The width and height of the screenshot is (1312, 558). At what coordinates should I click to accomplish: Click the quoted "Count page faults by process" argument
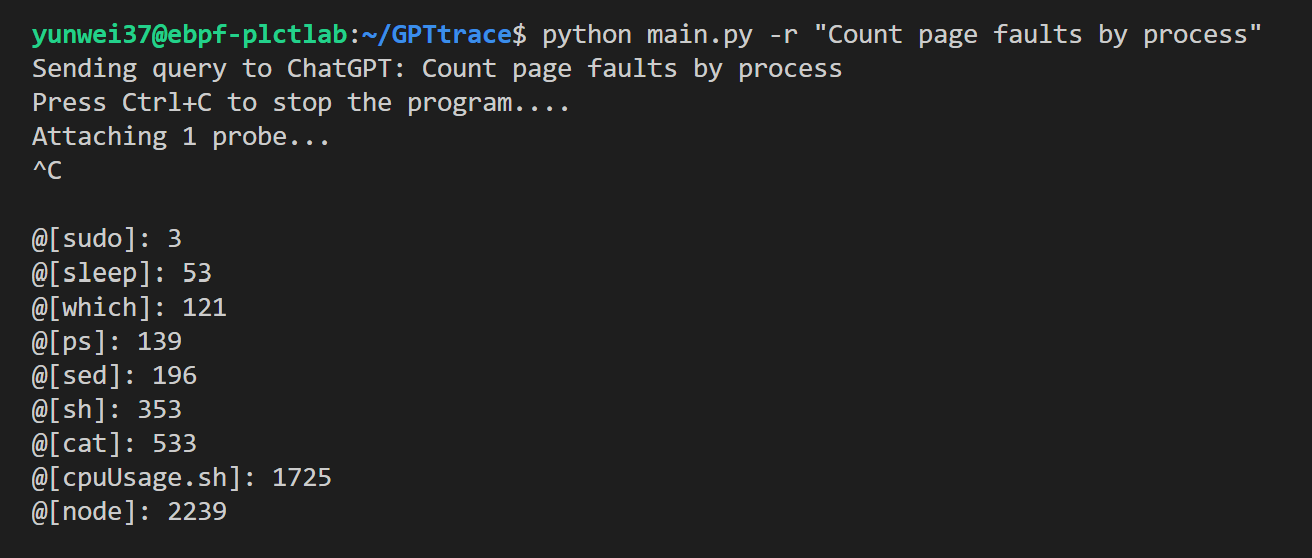coord(1037,35)
